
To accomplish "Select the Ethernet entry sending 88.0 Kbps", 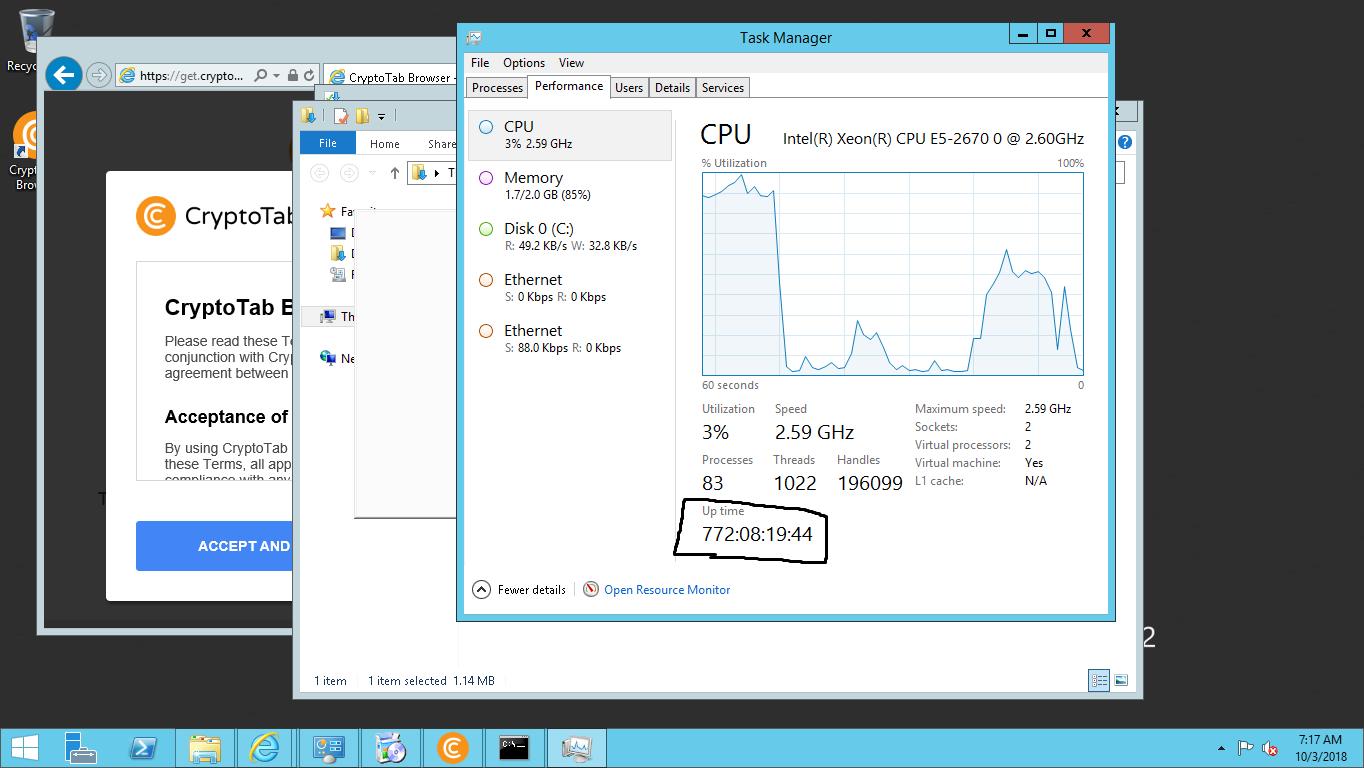I will pyautogui.click(x=570, y=339).
